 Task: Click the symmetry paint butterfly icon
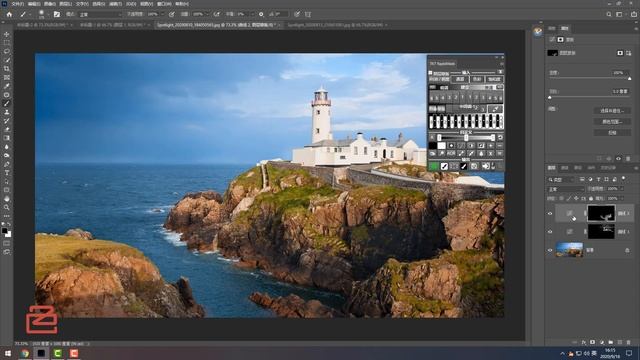308,14
